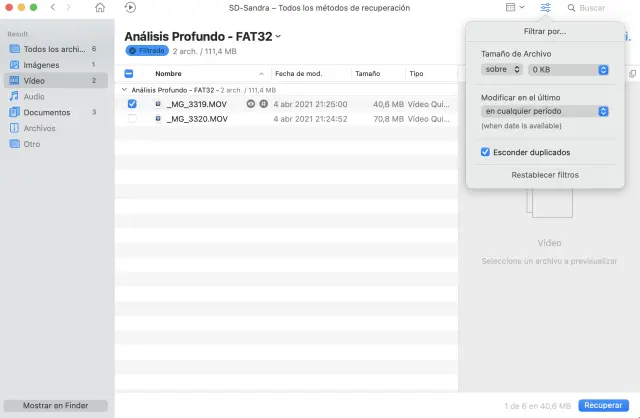Click the preview eye icon on _MG_3319.MOV

pyautogui.click(x=251, y=104)
